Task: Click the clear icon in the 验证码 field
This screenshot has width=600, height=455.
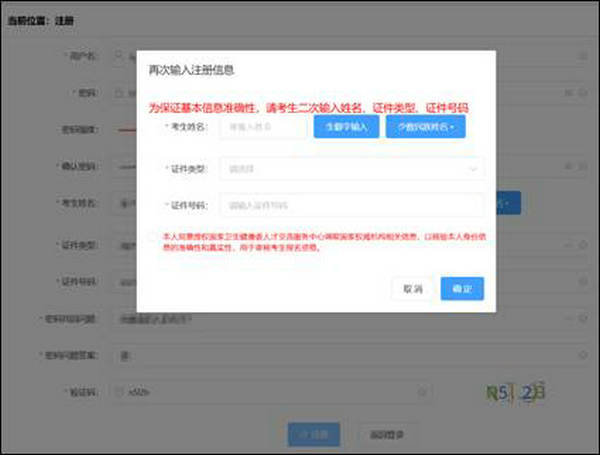Action: [x=422, y=391]
